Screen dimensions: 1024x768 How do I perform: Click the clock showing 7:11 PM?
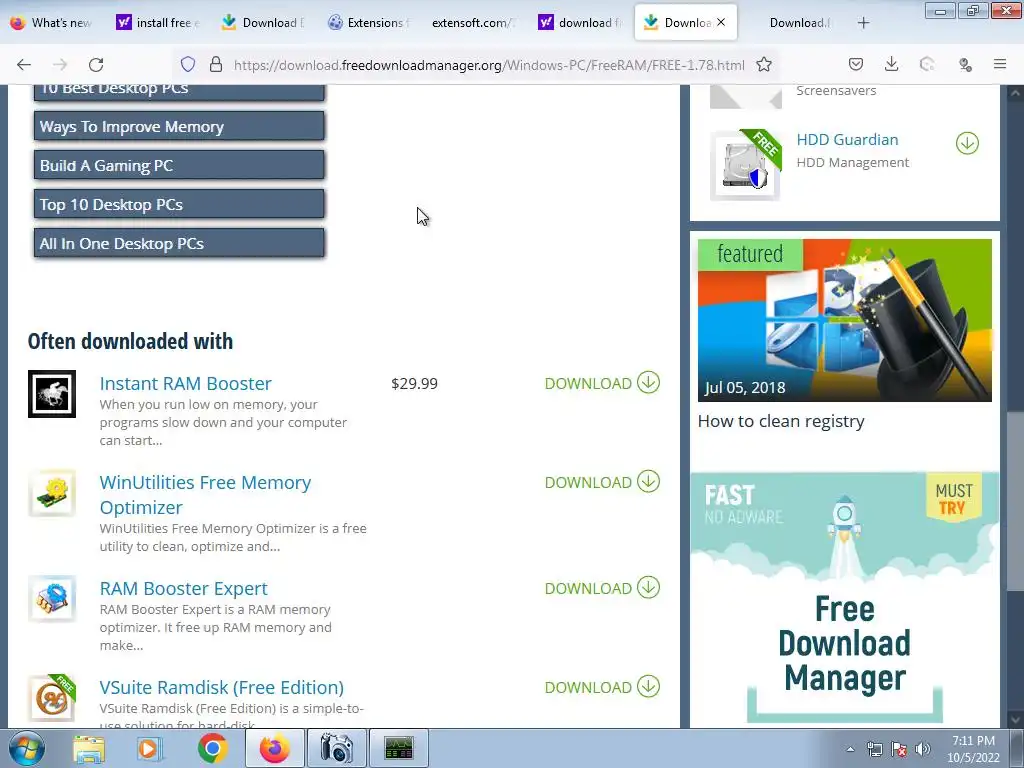[x=973, y=741]
